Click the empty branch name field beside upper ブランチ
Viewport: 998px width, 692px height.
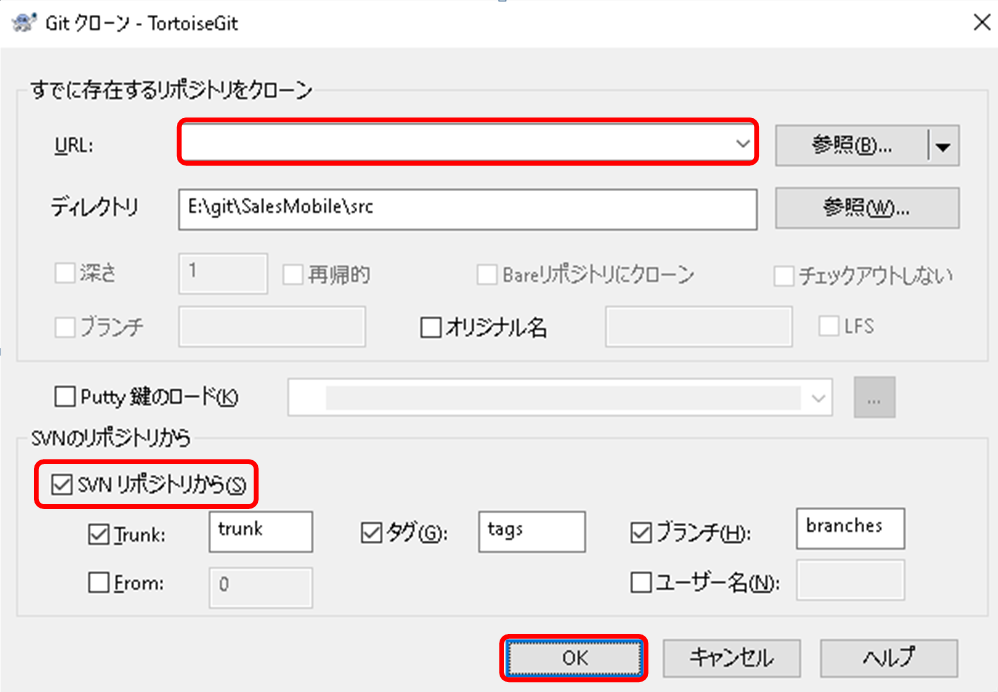click(x=272, y=327)
